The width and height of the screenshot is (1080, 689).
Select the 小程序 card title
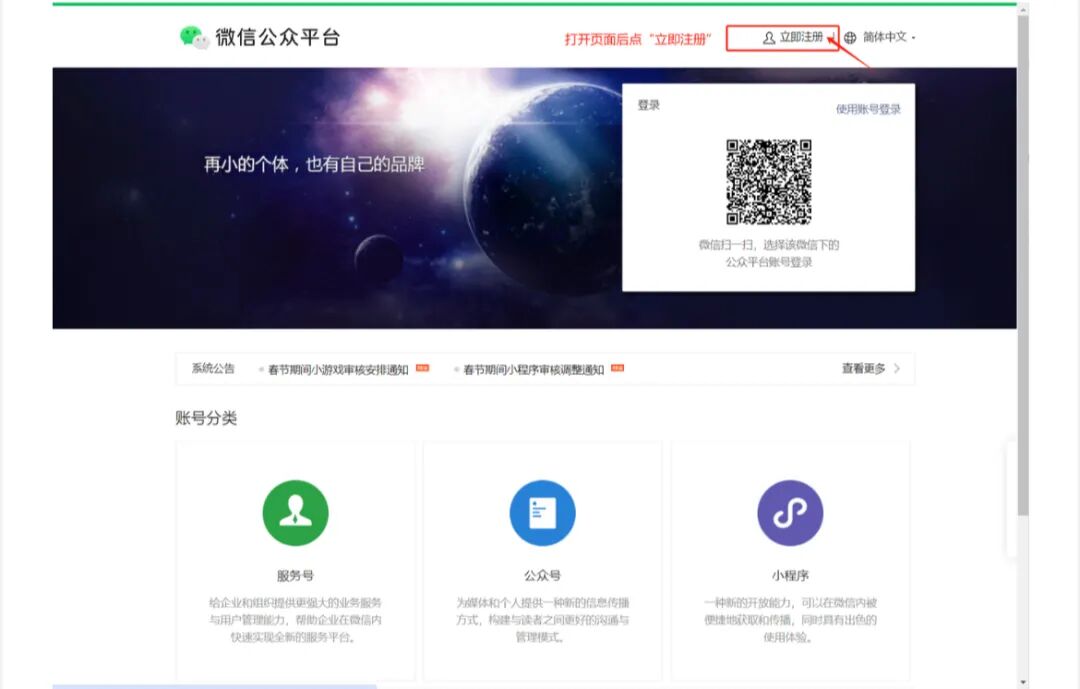point(790,575)
